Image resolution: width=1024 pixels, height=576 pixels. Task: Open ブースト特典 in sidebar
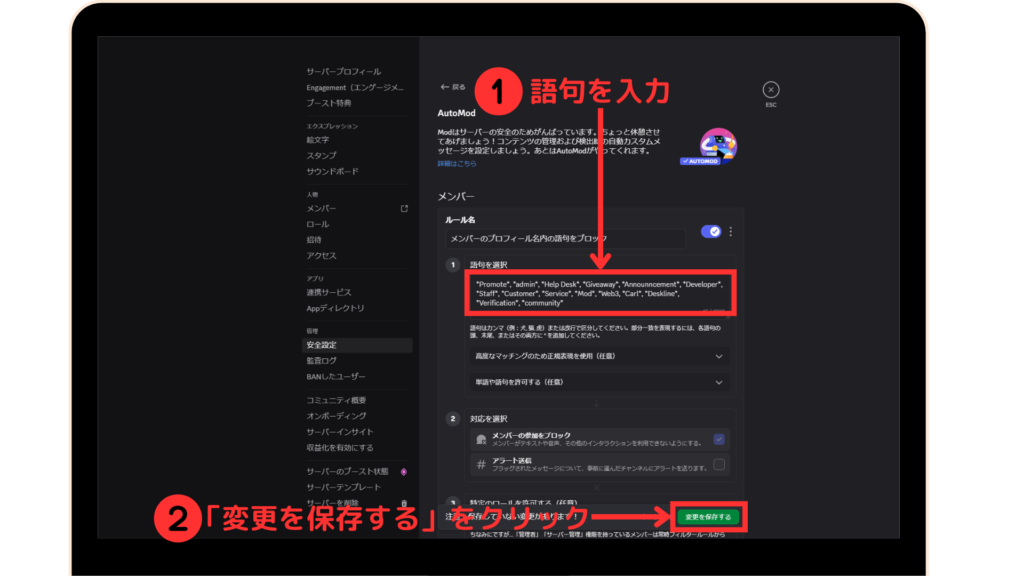(329, 103)
